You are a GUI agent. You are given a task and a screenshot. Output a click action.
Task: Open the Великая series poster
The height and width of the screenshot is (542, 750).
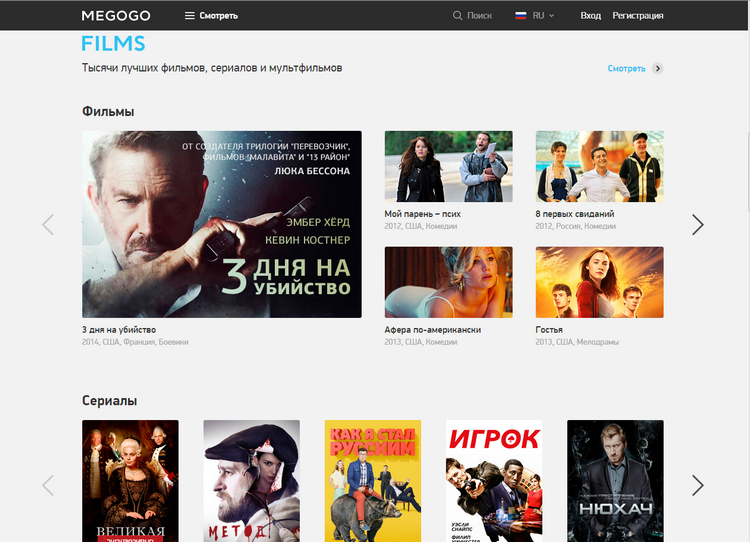(x=130, y=481)
